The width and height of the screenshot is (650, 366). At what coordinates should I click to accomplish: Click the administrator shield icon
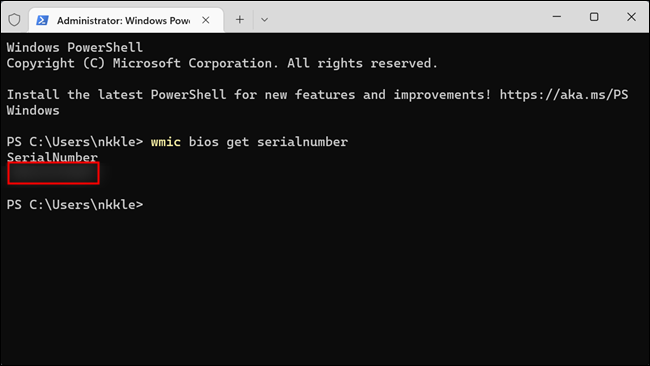15,19
